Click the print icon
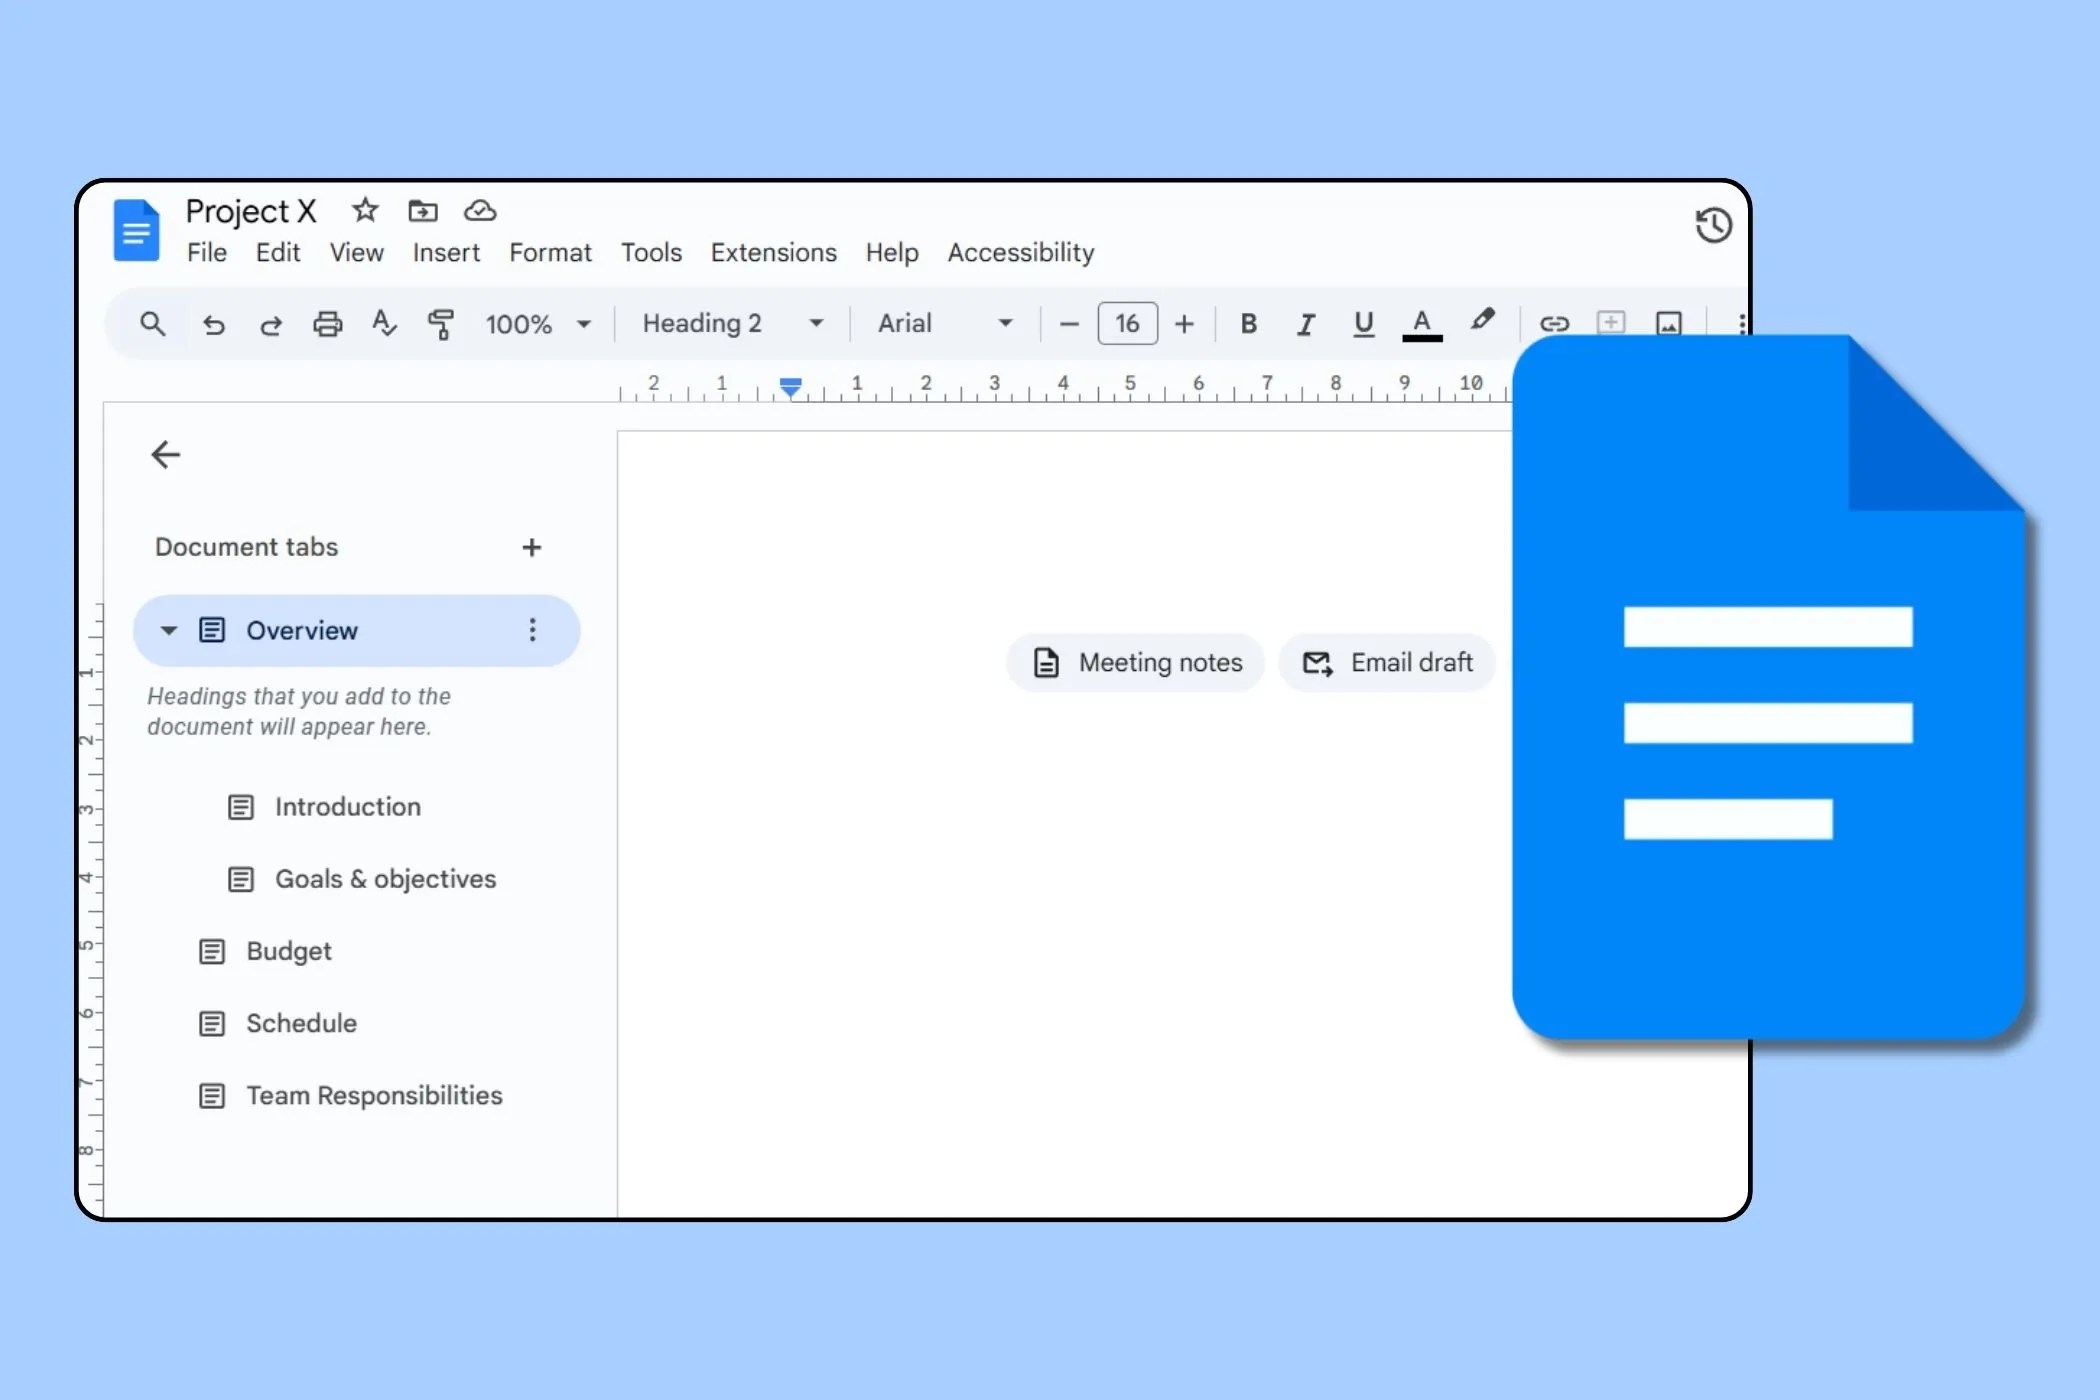The width and height of the screenshot is (2100, 1400). [x=327, y=324]
